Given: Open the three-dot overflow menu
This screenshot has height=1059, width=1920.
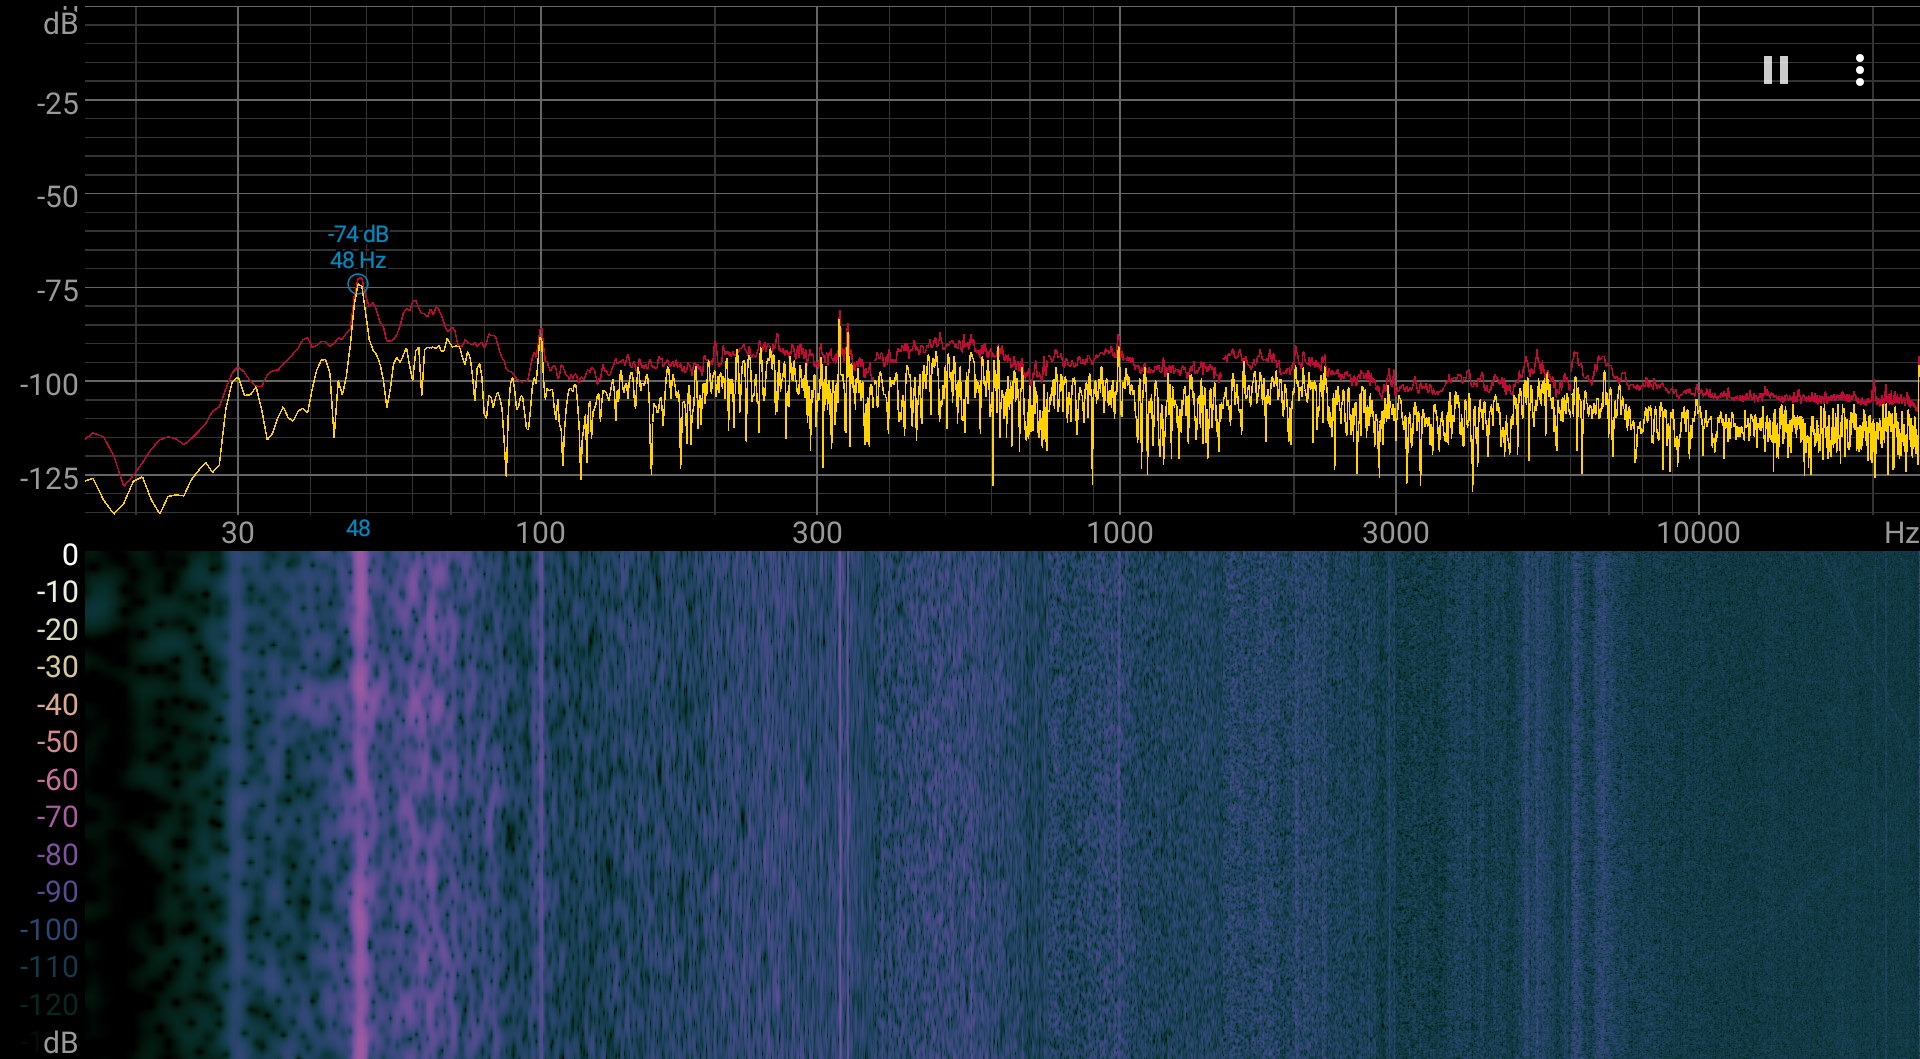Looking at the screenshot, I should click(x=1859, y=70).
